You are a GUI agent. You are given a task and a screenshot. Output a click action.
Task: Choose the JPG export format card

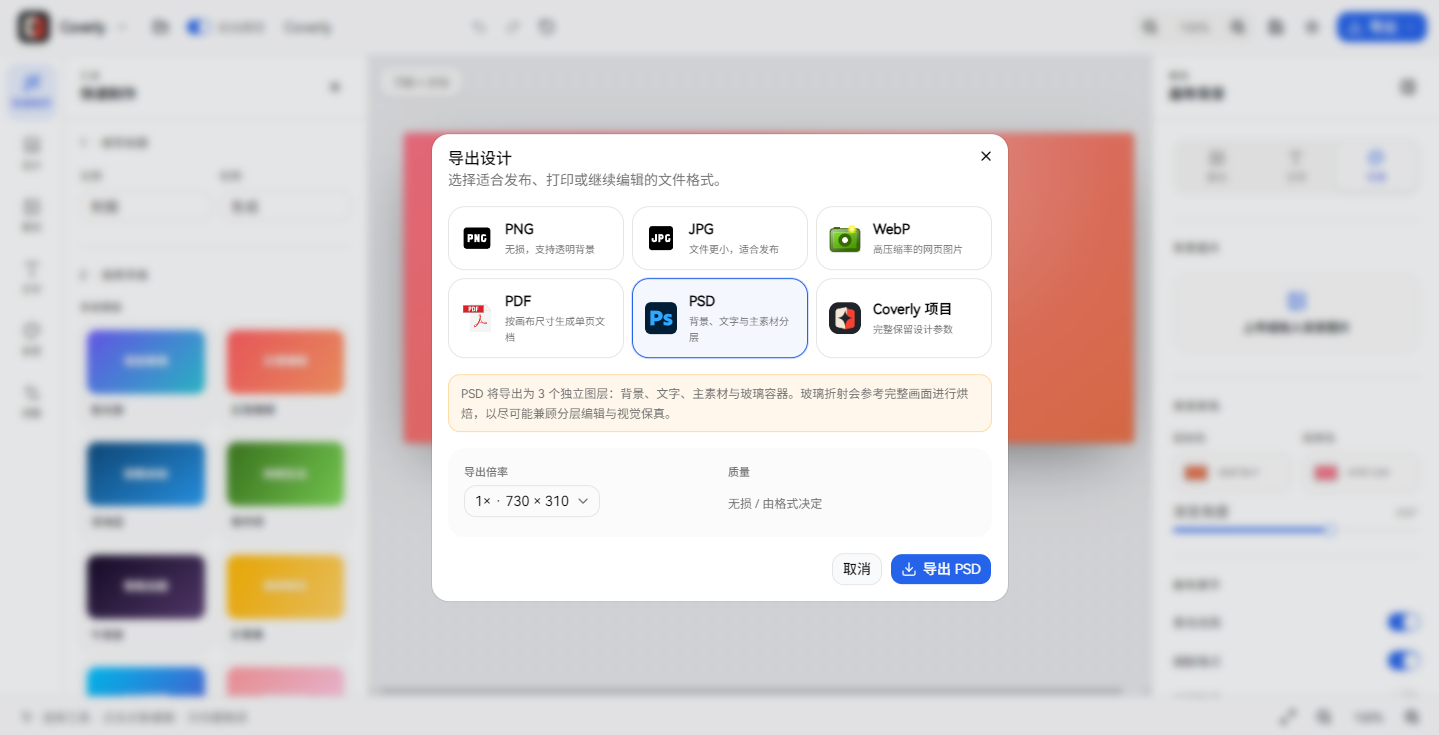click(720, 238)
